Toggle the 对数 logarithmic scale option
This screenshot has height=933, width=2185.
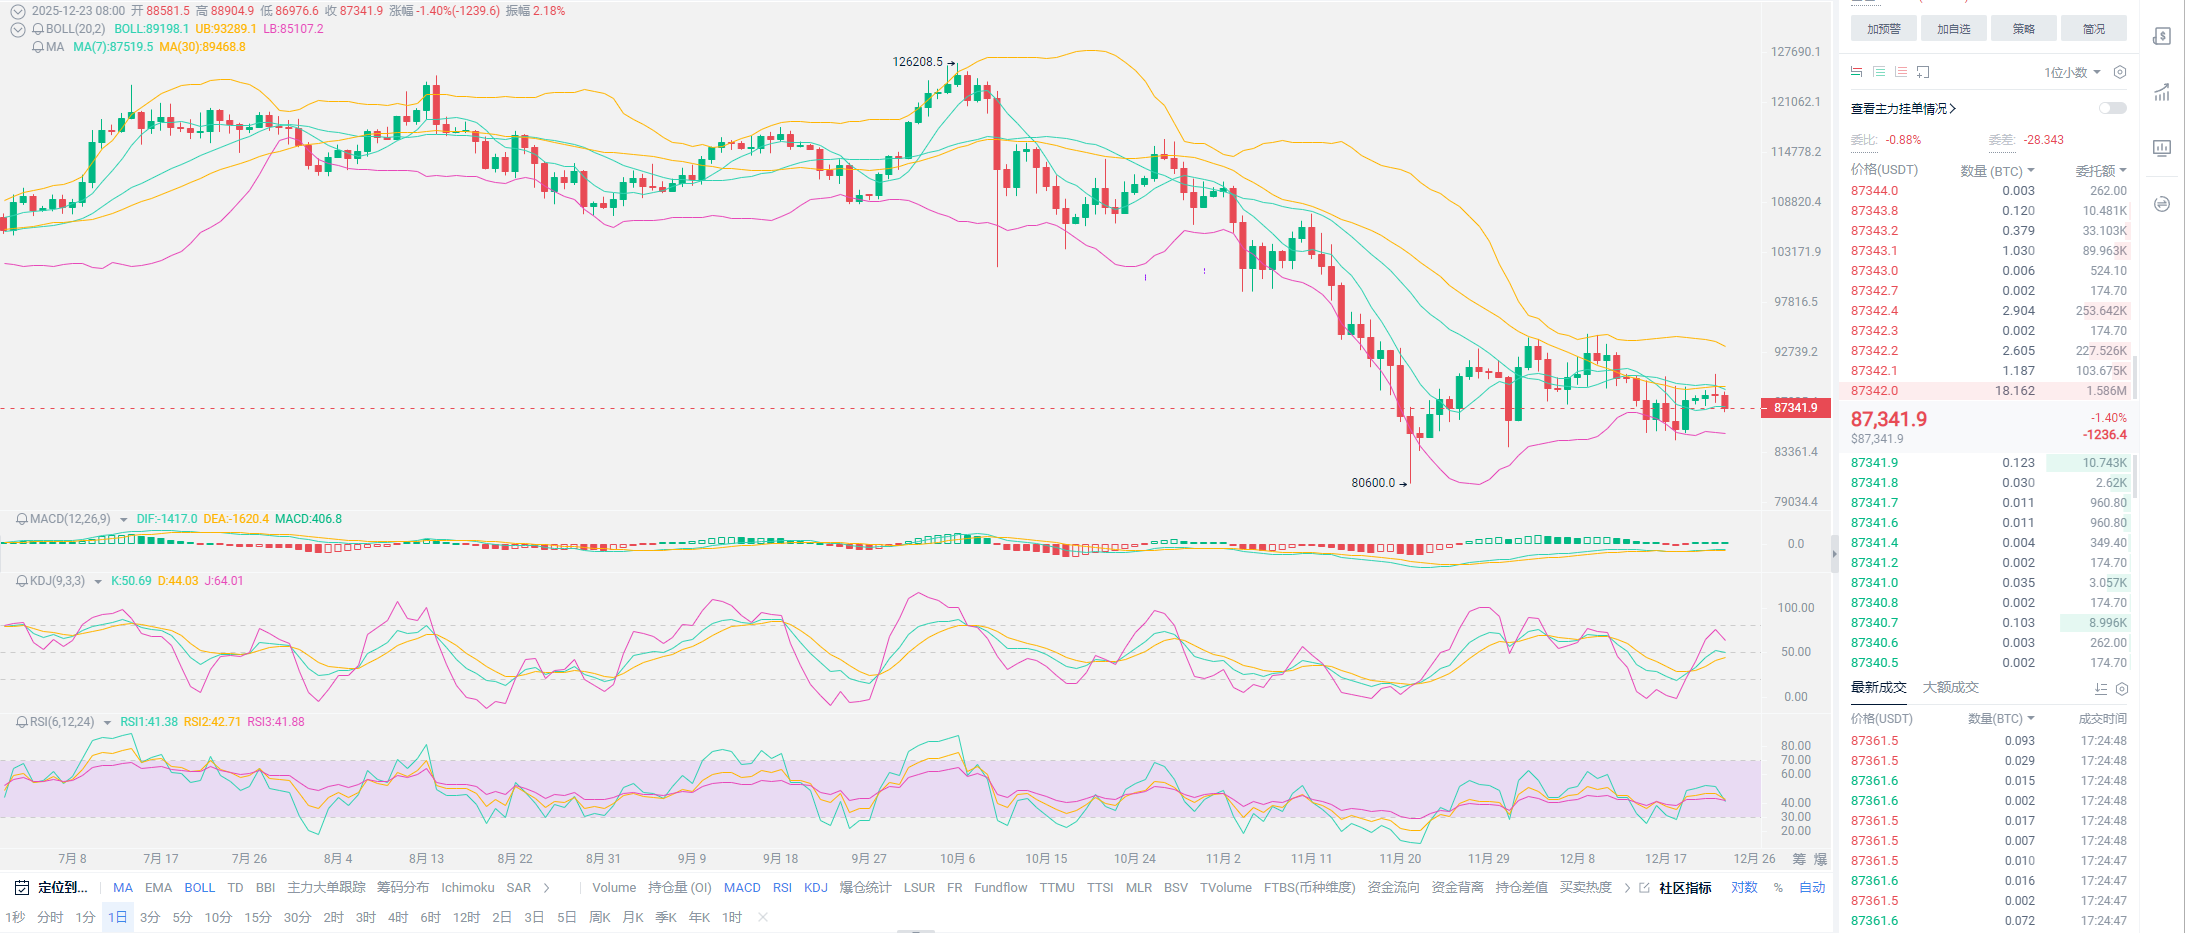[1744, 887]
